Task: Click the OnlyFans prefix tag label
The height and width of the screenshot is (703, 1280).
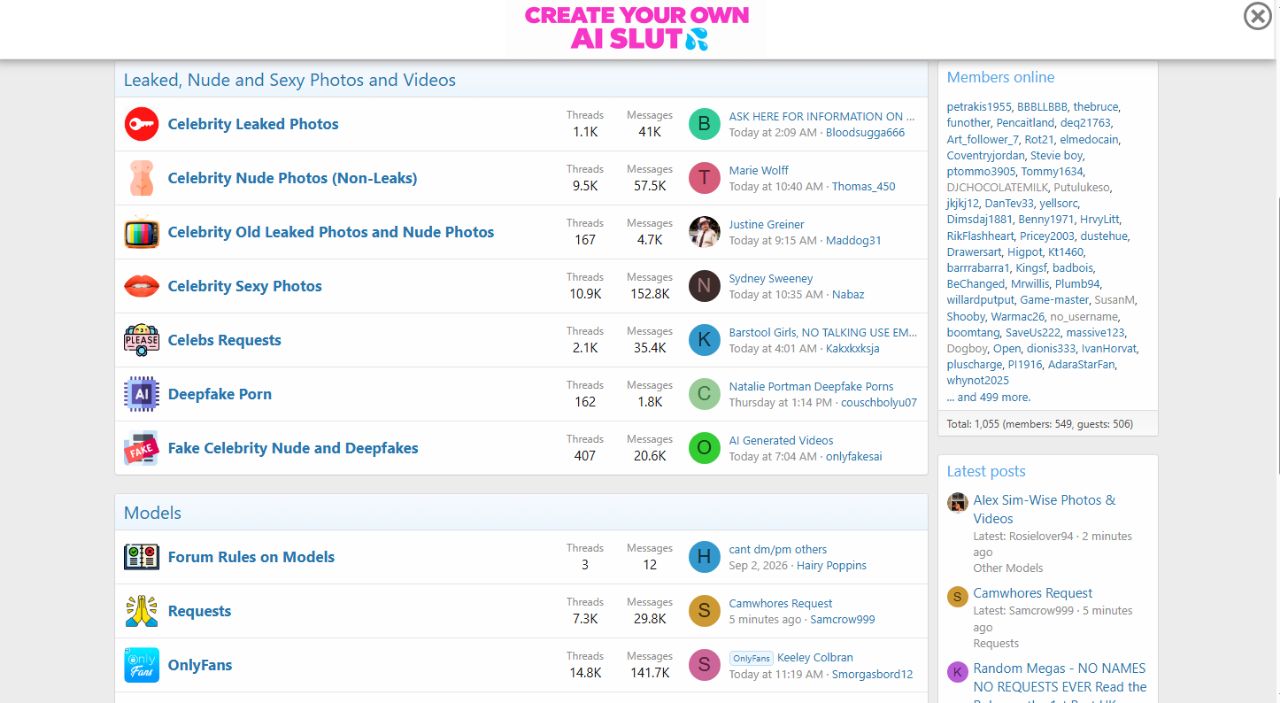Action: [751, 658]
